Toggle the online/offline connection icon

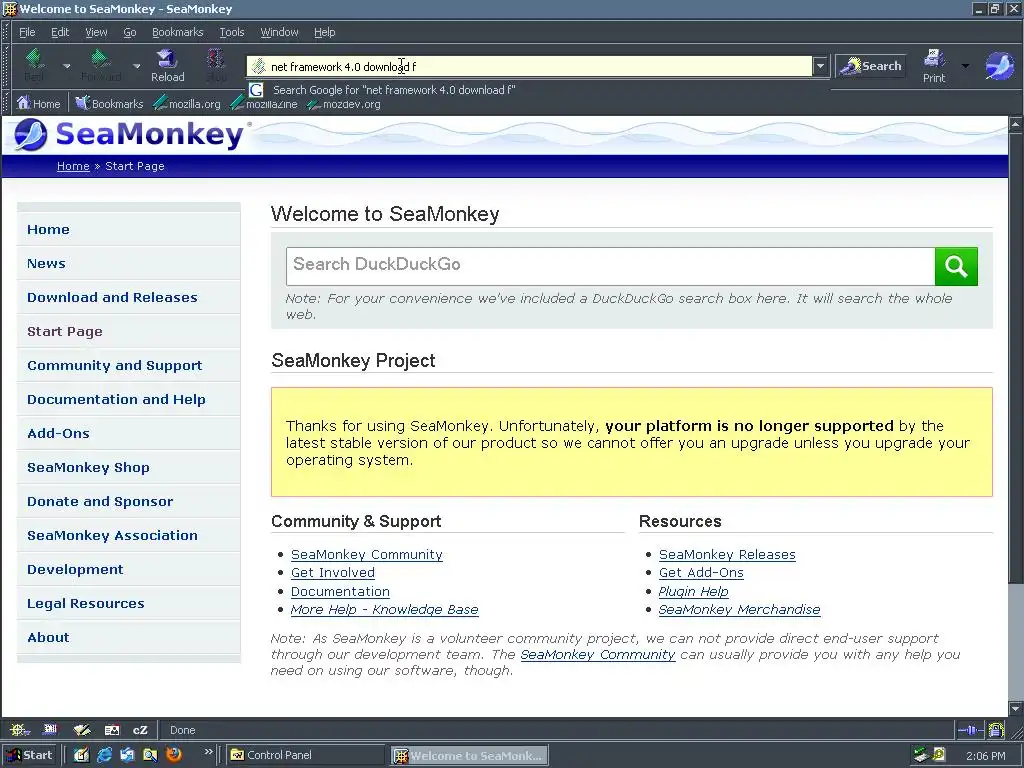[x=970, y=729]
